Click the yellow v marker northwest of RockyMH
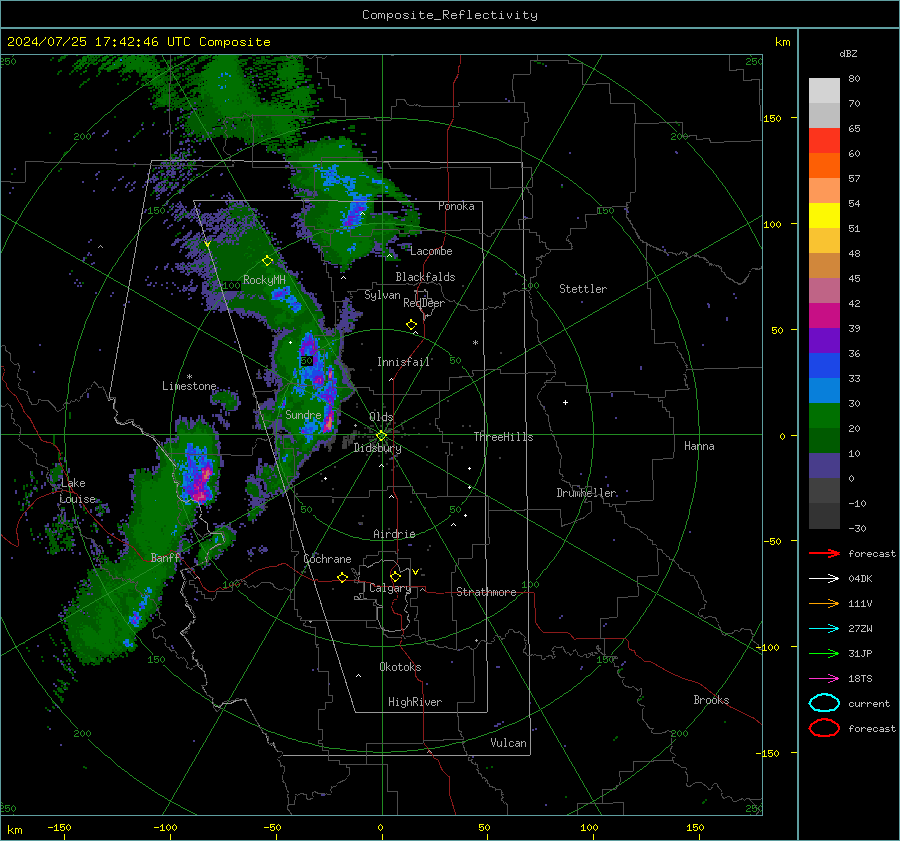This screenshot has height=841, width=900. coord(208,244)
